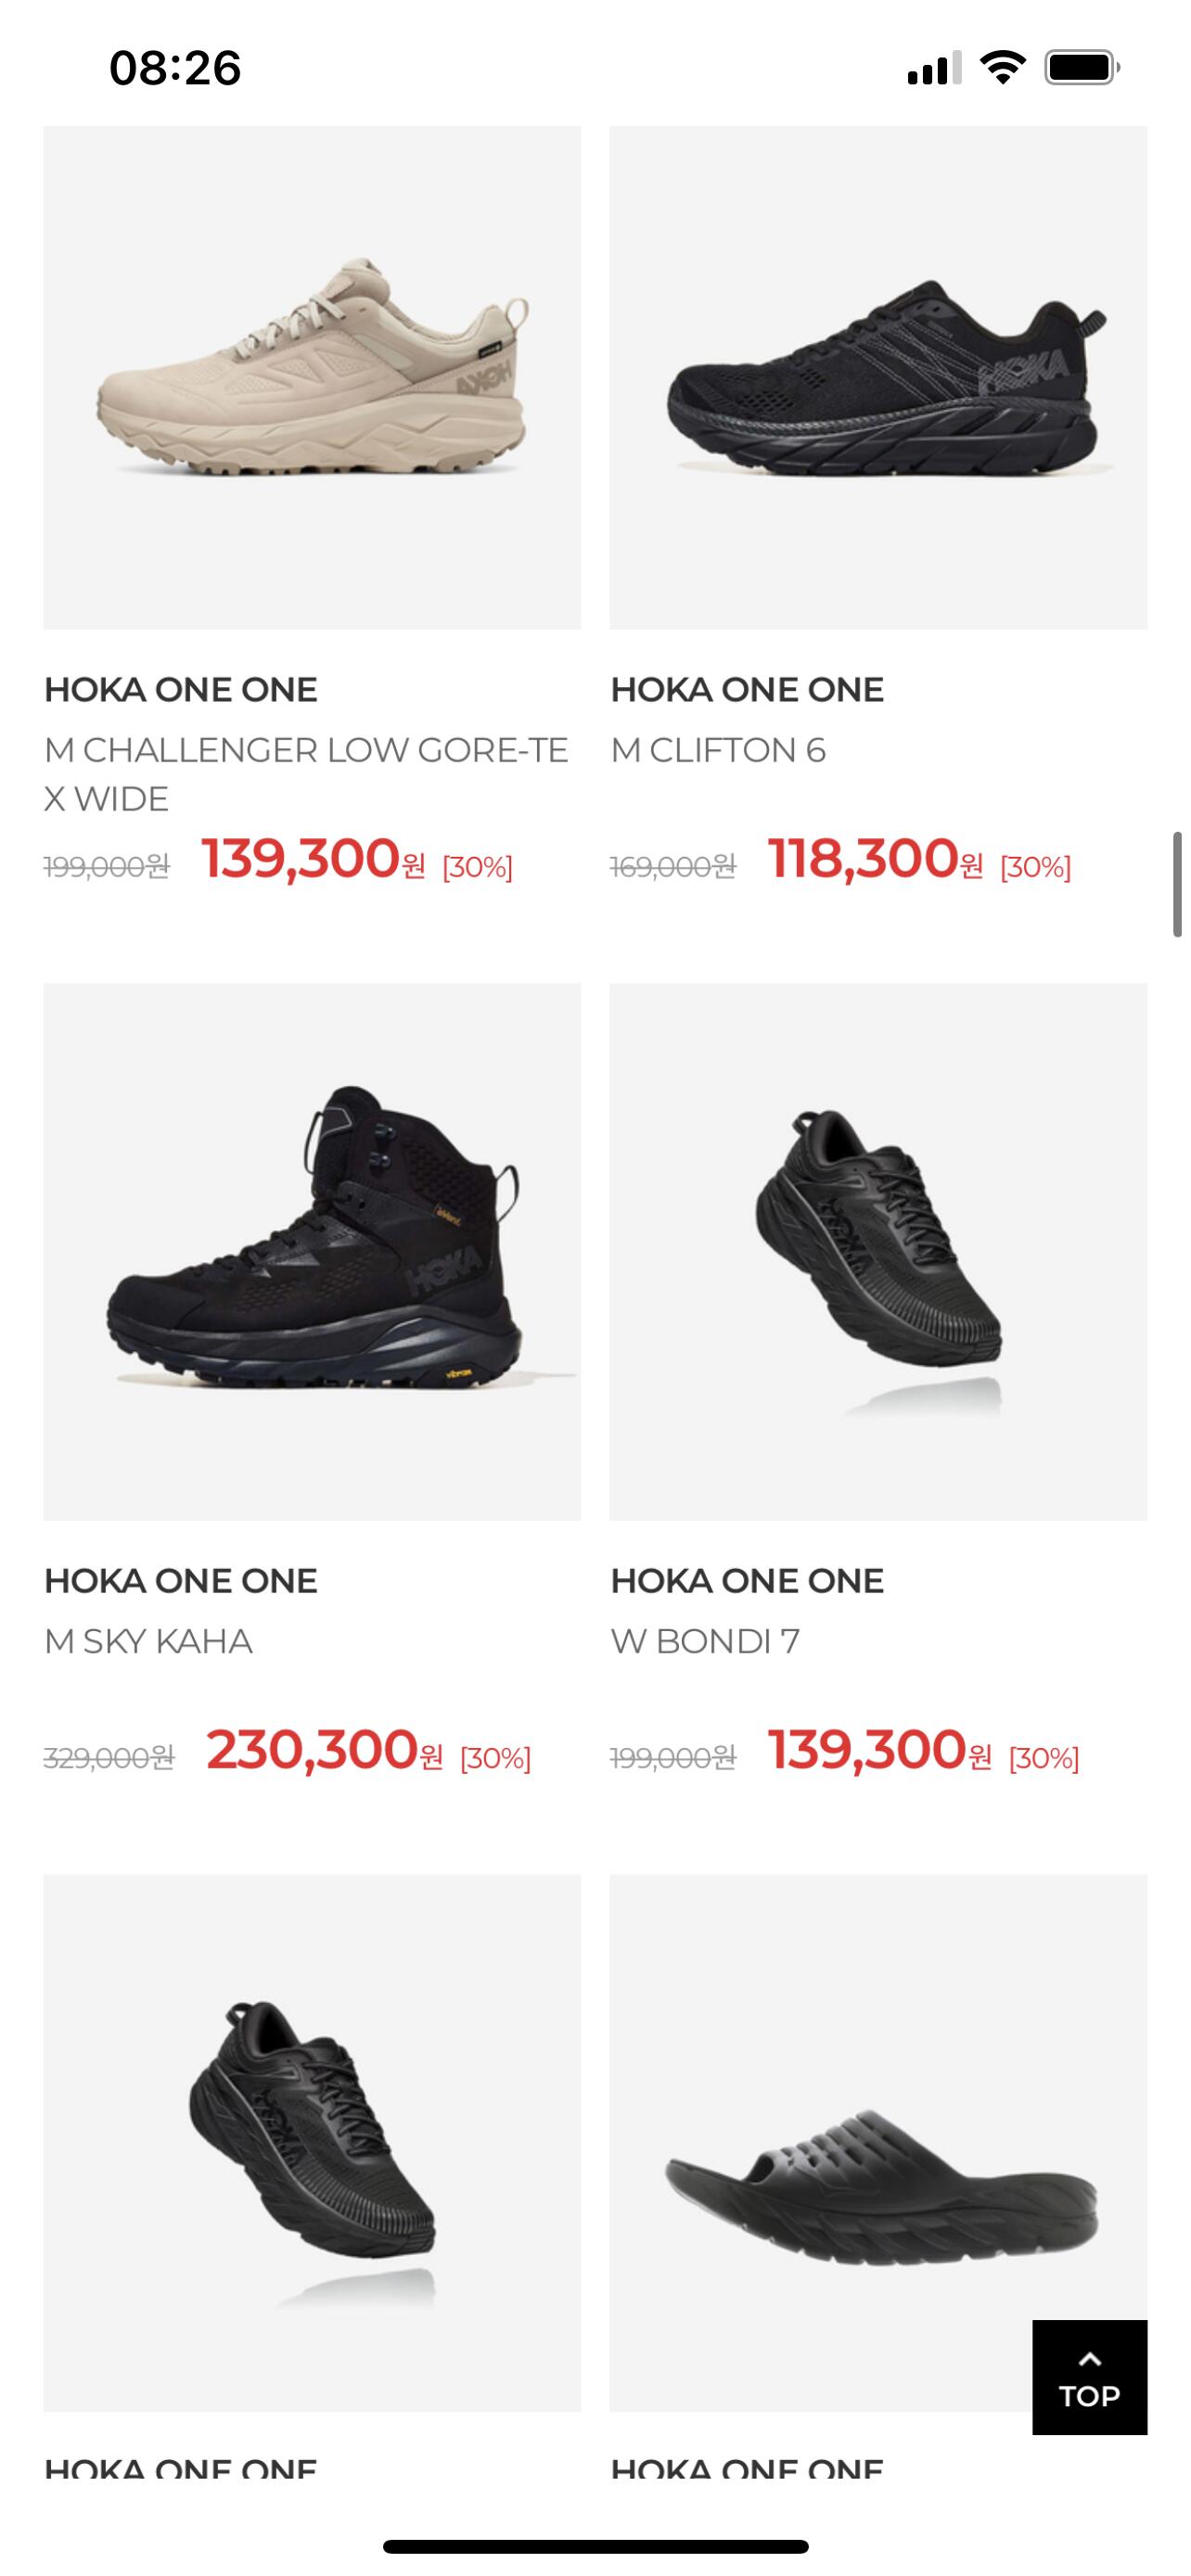View the M Sky Kaha boot image
This screenshot has height=2576, width=1191.
[x=312, y=1251]
